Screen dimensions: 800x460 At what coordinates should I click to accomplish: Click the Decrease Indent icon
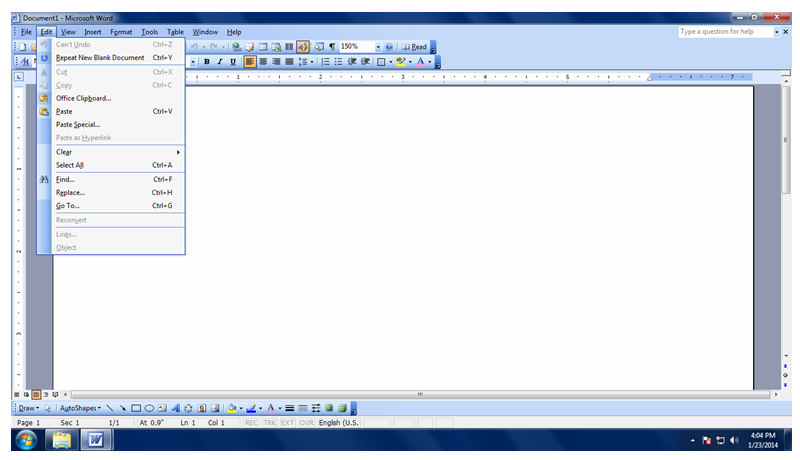click(352, 62)
